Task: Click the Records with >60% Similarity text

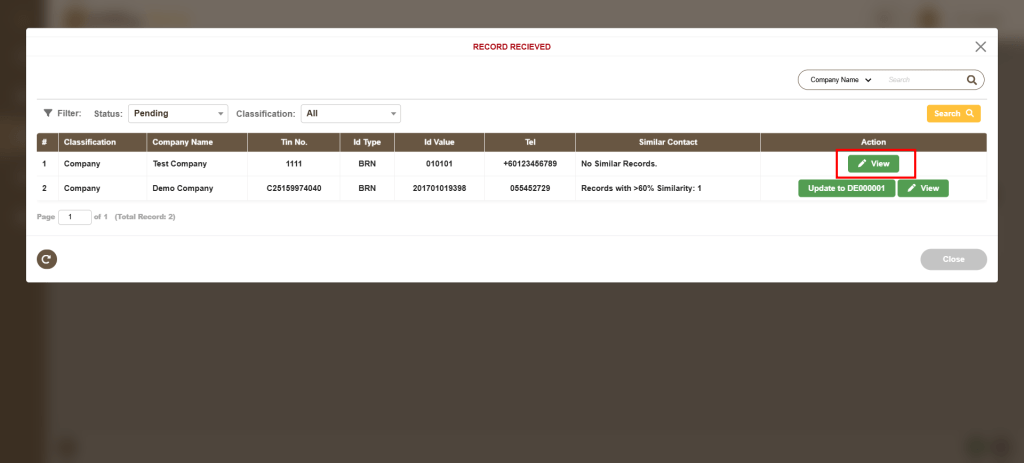Action: coord(638,188)
